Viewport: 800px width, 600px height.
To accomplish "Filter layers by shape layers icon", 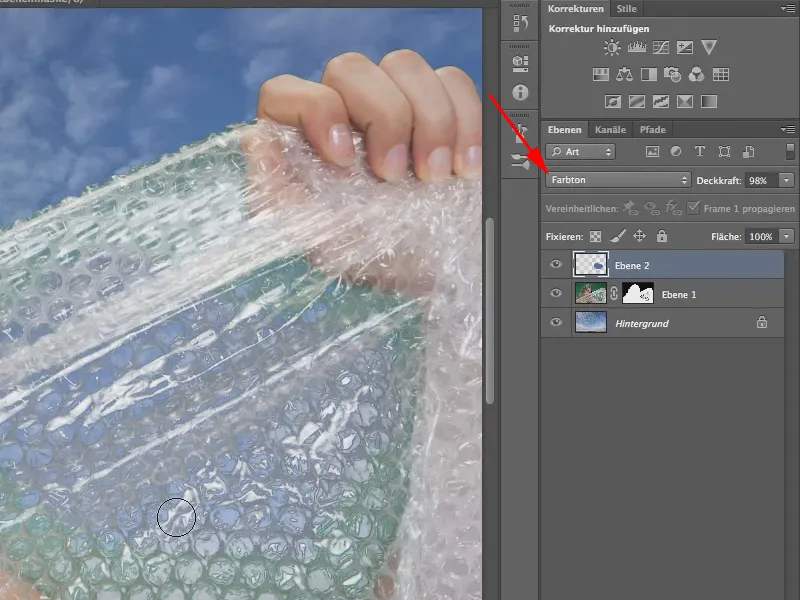I will pyautogui.click(x=724, y=152).
